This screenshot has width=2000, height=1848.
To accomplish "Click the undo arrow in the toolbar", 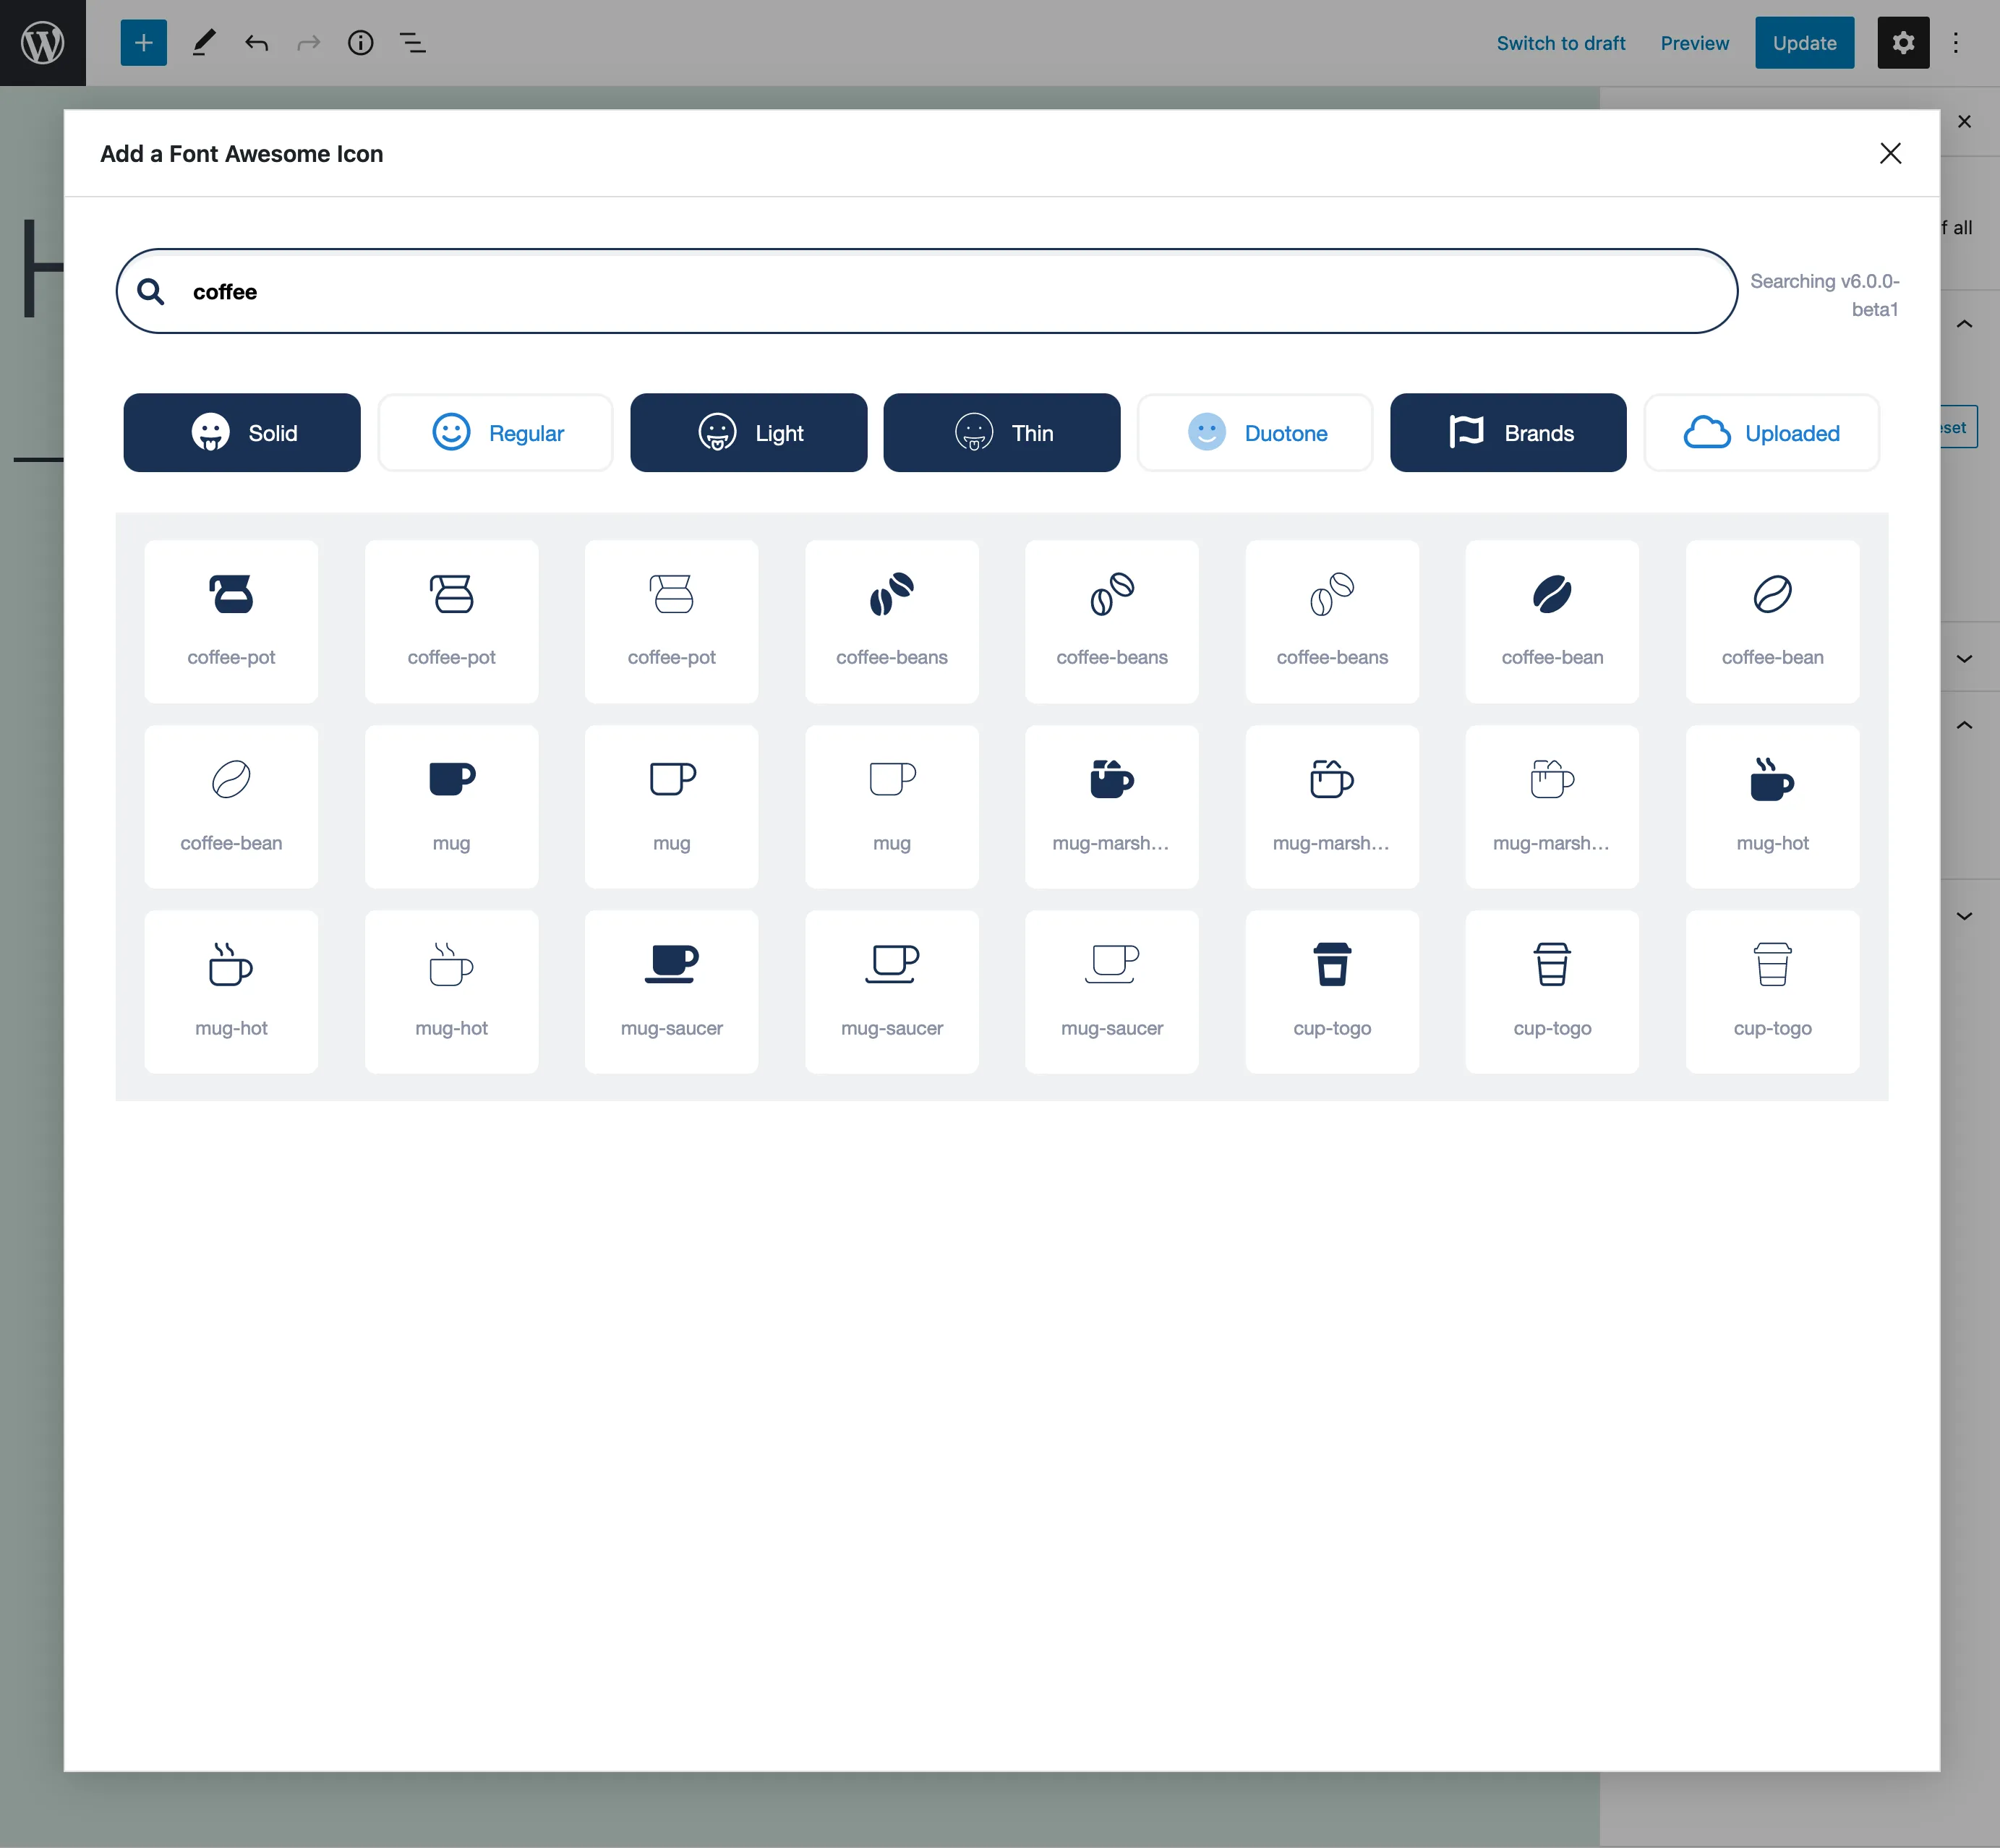I will 256,42.
